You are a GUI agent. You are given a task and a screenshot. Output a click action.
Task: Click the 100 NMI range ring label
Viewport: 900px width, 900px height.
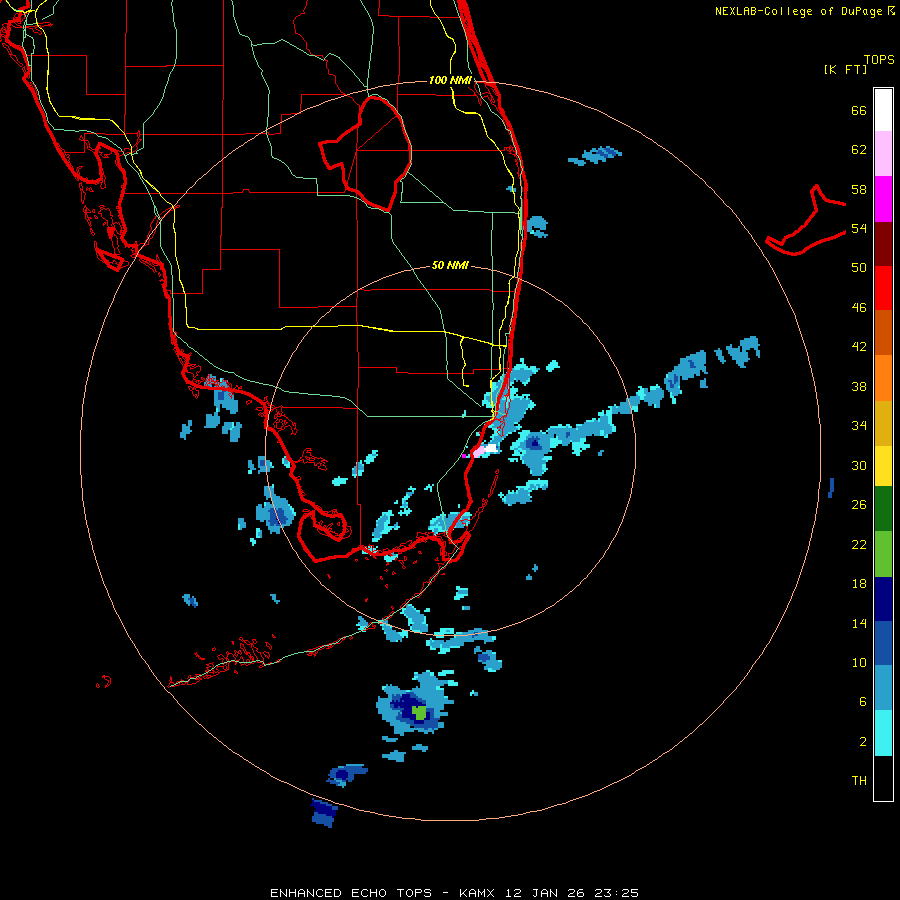click(450, 80)
